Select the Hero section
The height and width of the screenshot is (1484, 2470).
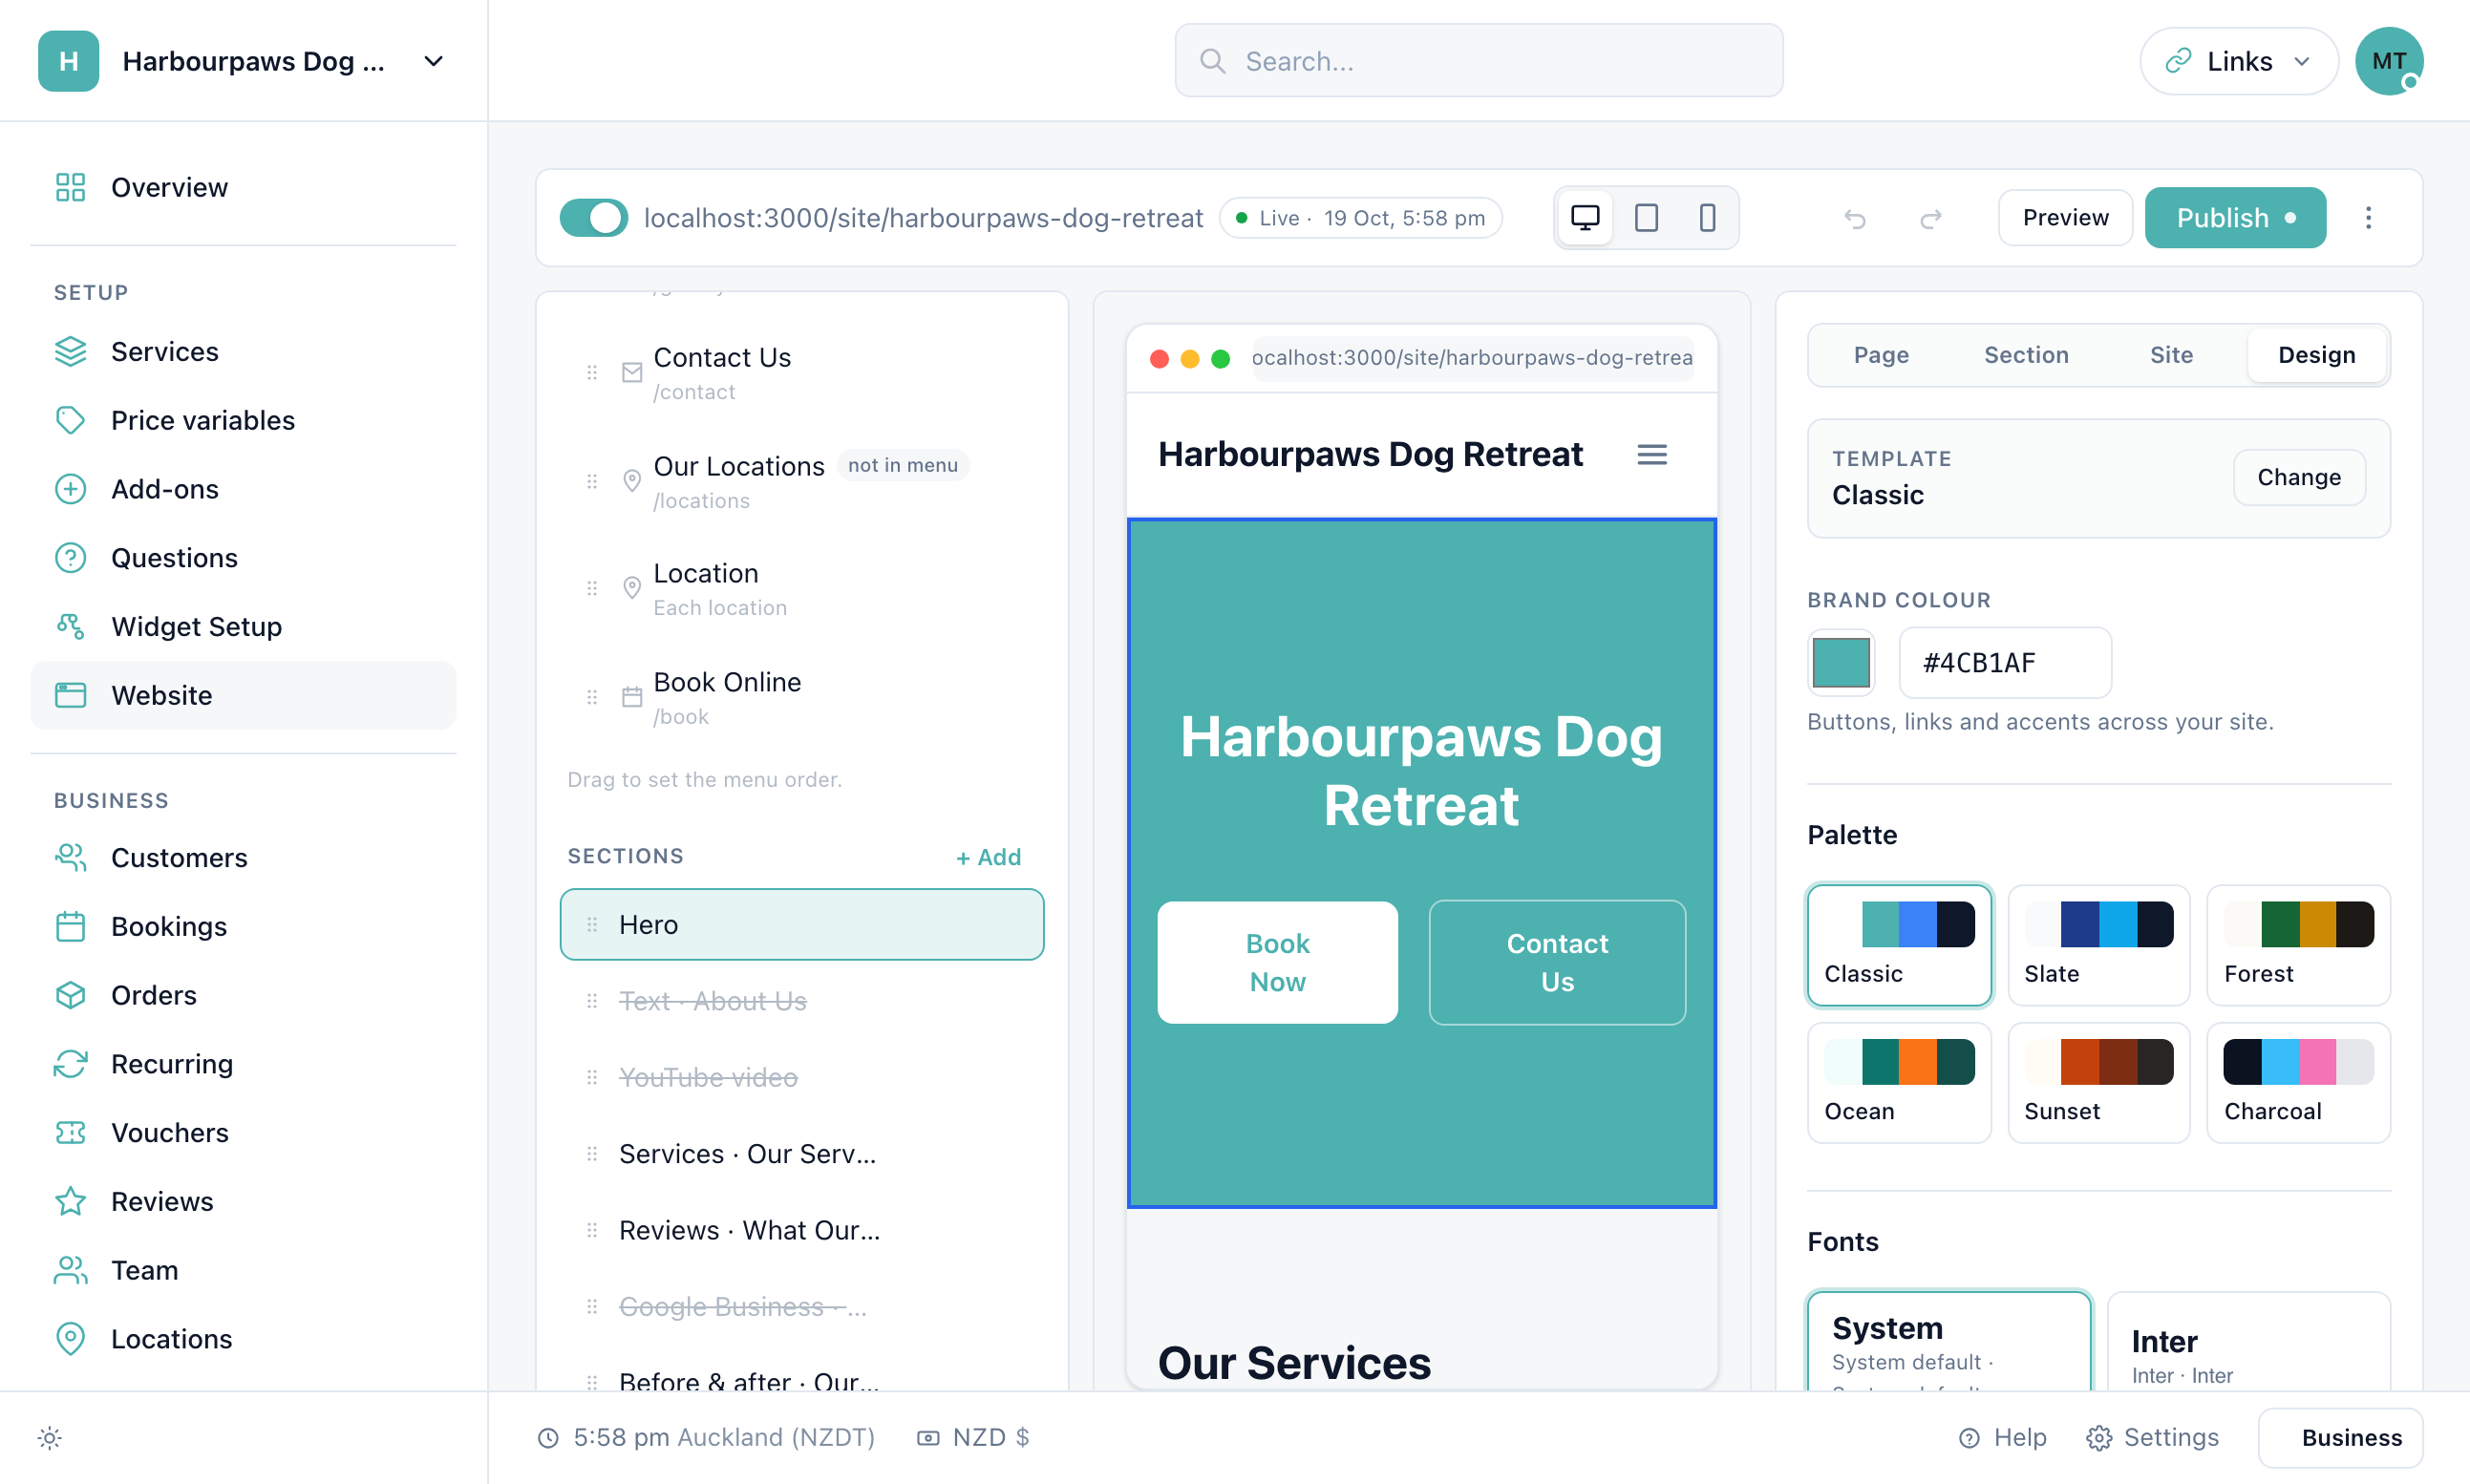[802, 924]
